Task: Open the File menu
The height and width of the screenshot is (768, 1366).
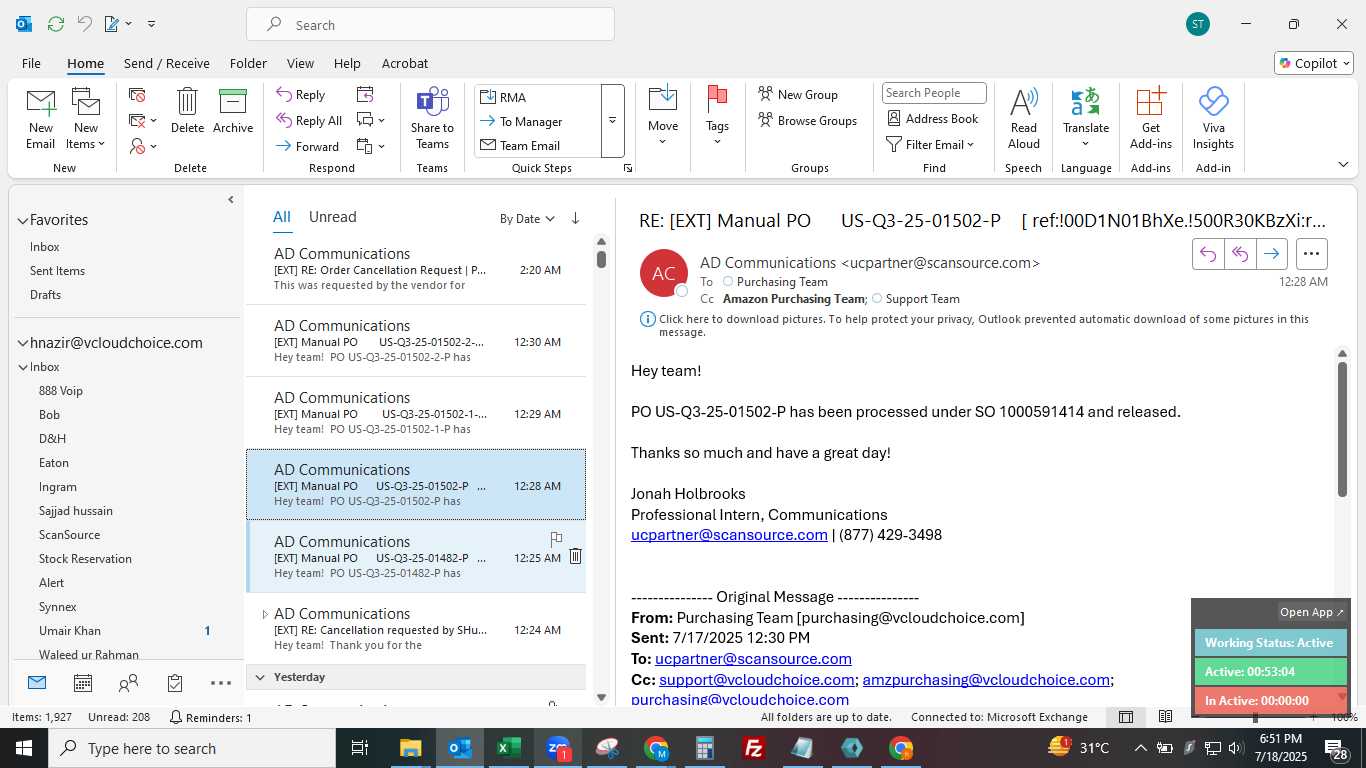Action: click(31, 63)
